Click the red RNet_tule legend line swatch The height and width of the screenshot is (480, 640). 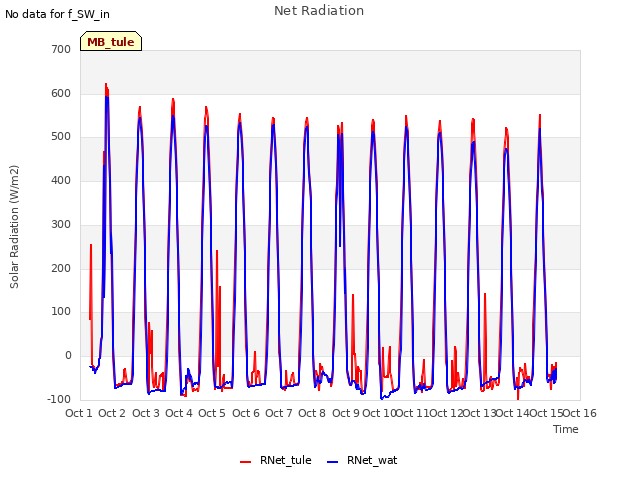tap(245, 461)
